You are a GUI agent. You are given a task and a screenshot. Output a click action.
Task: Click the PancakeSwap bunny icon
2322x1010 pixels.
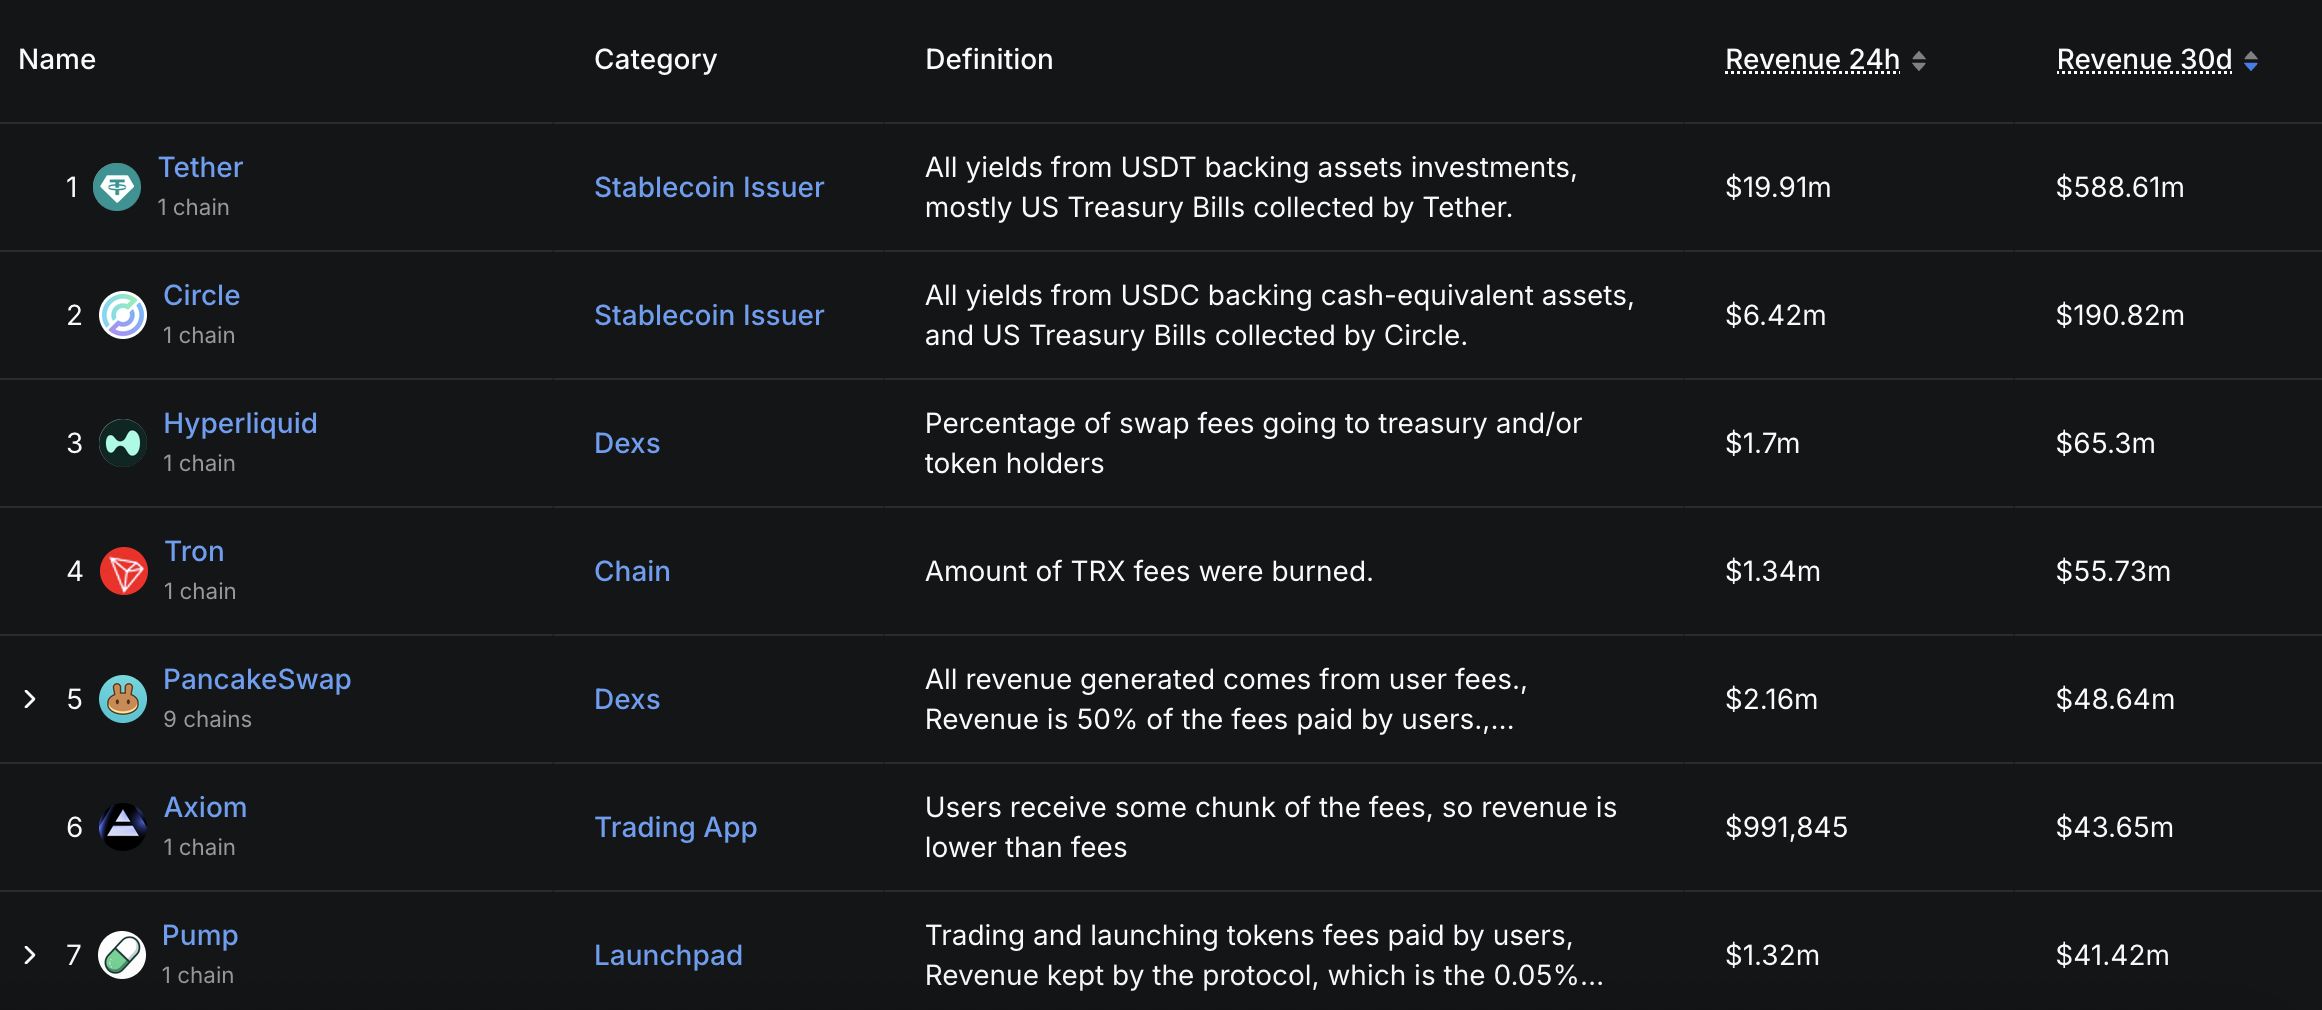click(x=123, y=699)
